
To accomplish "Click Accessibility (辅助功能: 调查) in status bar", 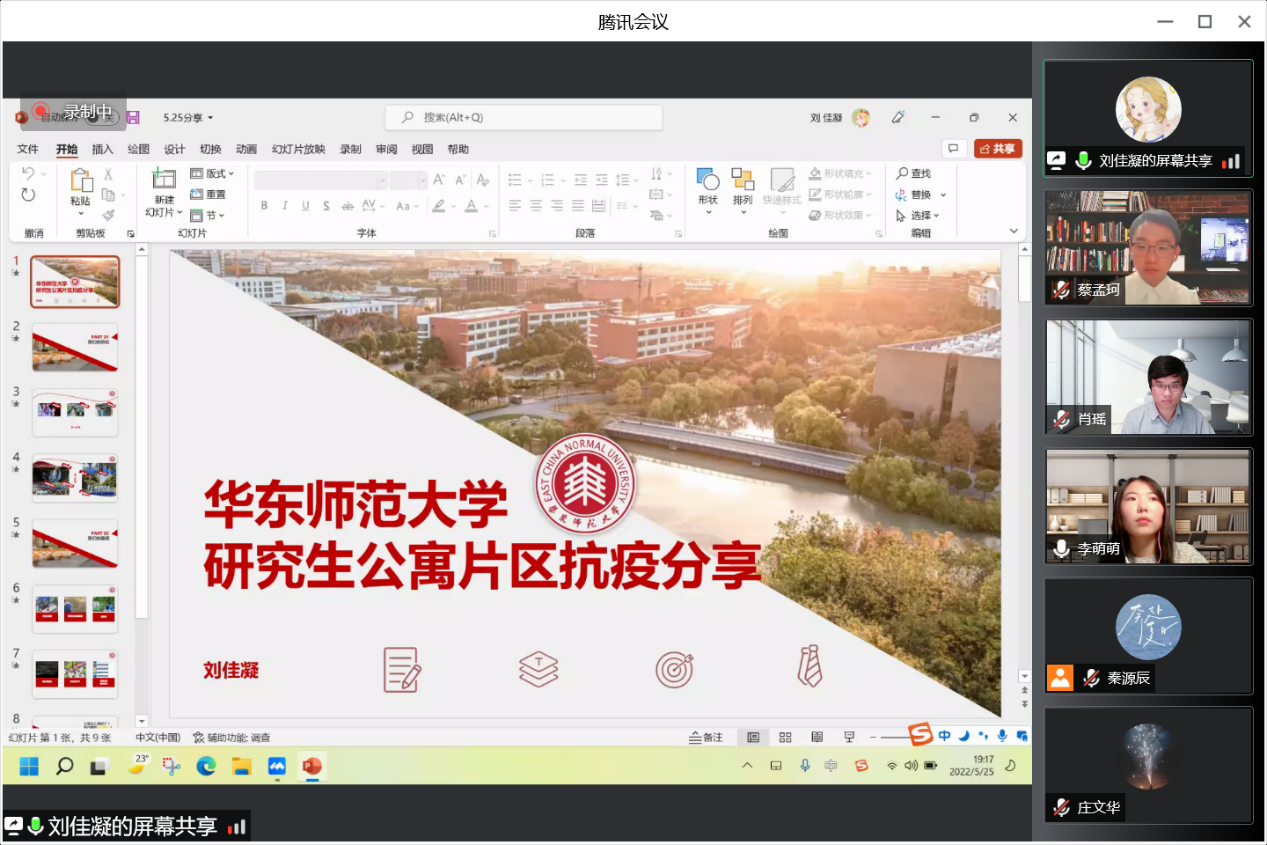I will (231, 737).
